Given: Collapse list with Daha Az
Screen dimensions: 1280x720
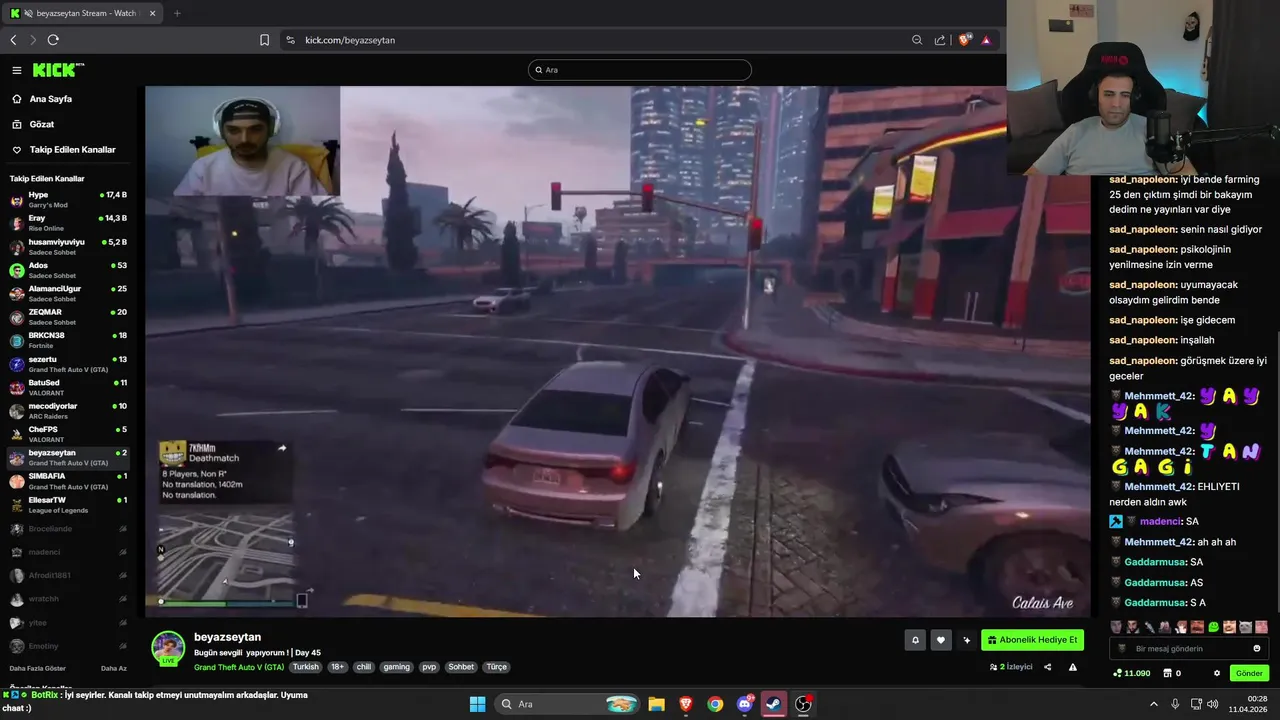Looking at the screenshot, I should click(114, 668).
